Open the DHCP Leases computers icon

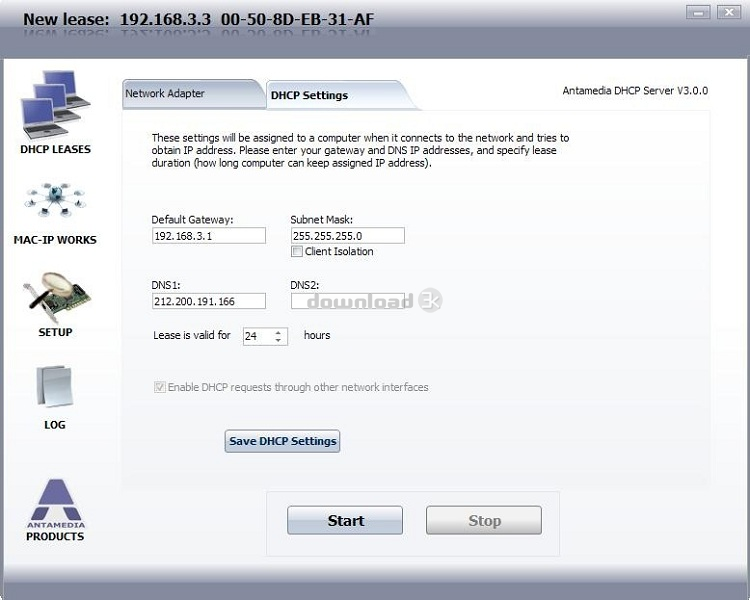55,104
